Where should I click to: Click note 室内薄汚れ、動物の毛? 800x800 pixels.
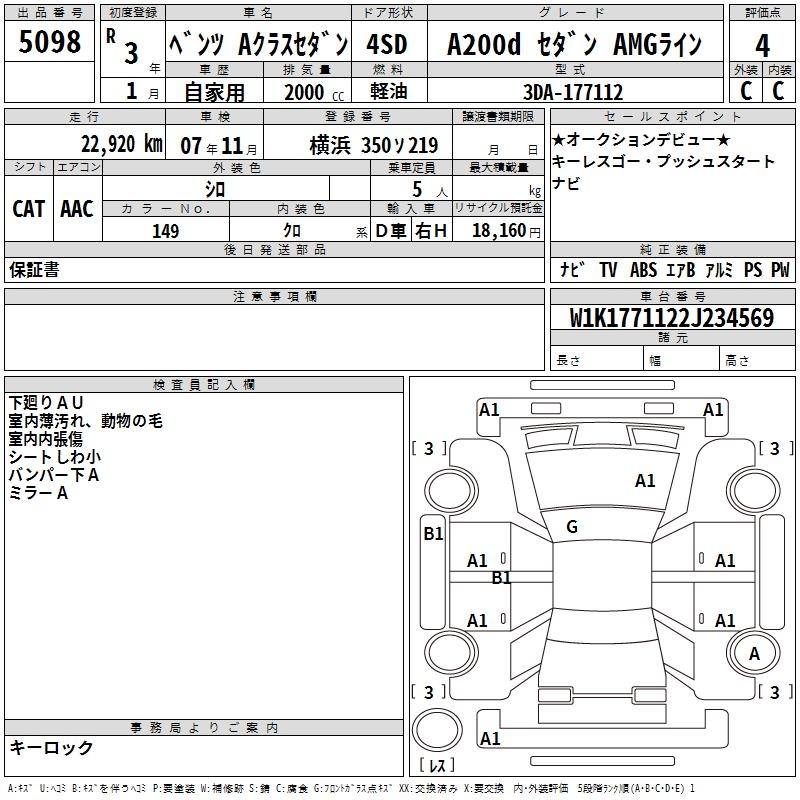[x=86, y=421]
